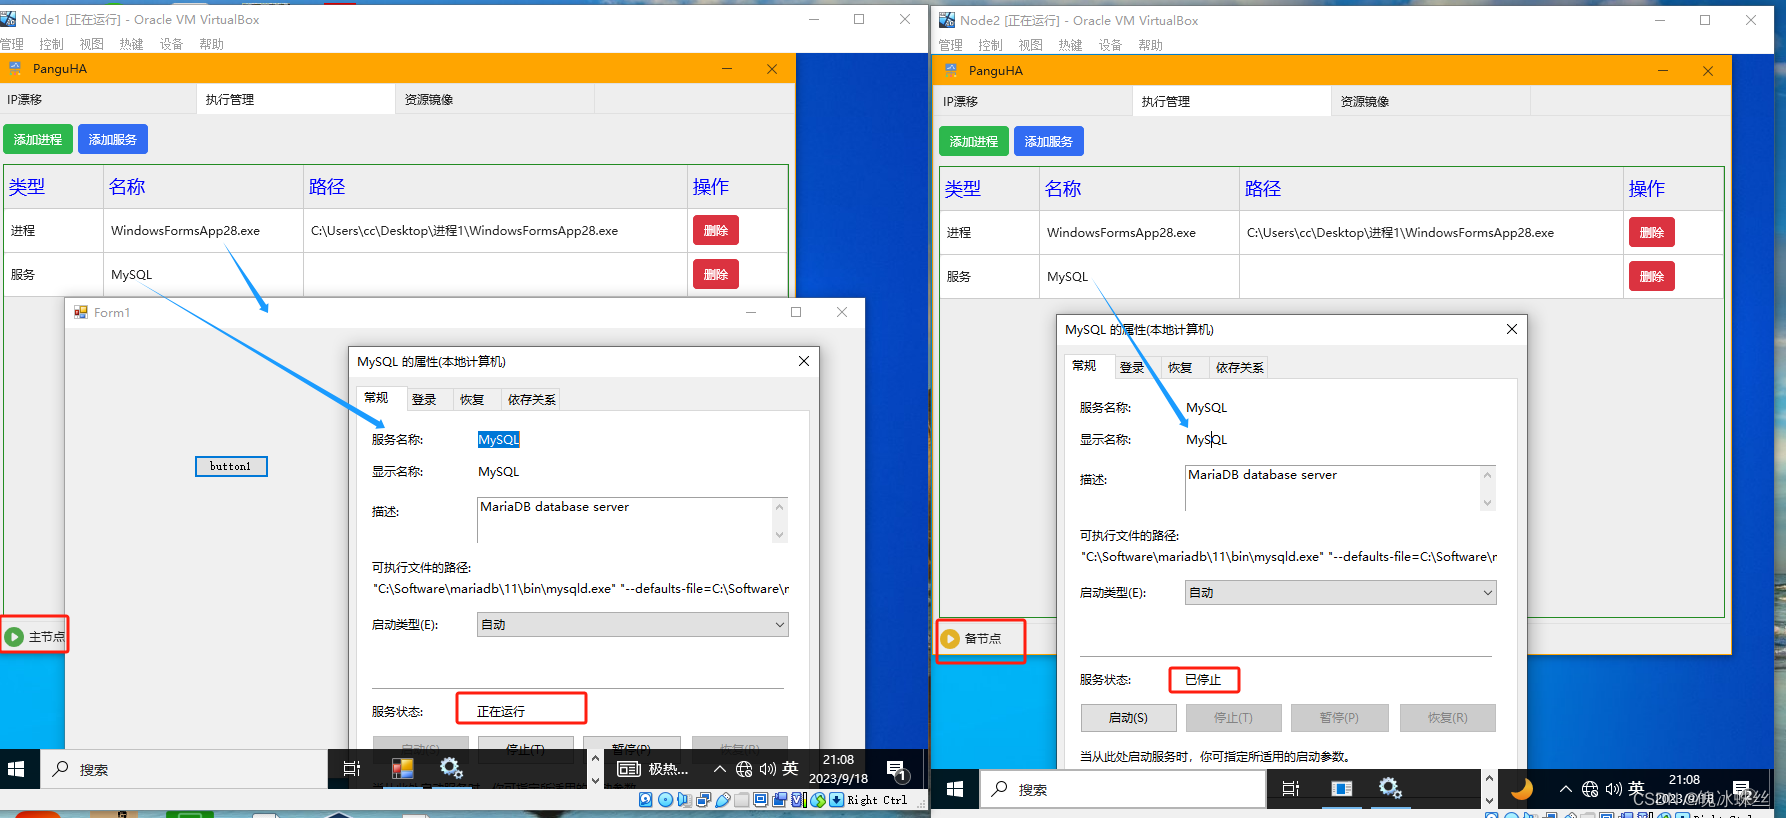Click the moon weather icon in Node2 tray
This screenshot has width=1786, height=818.
pos(1522,789)
